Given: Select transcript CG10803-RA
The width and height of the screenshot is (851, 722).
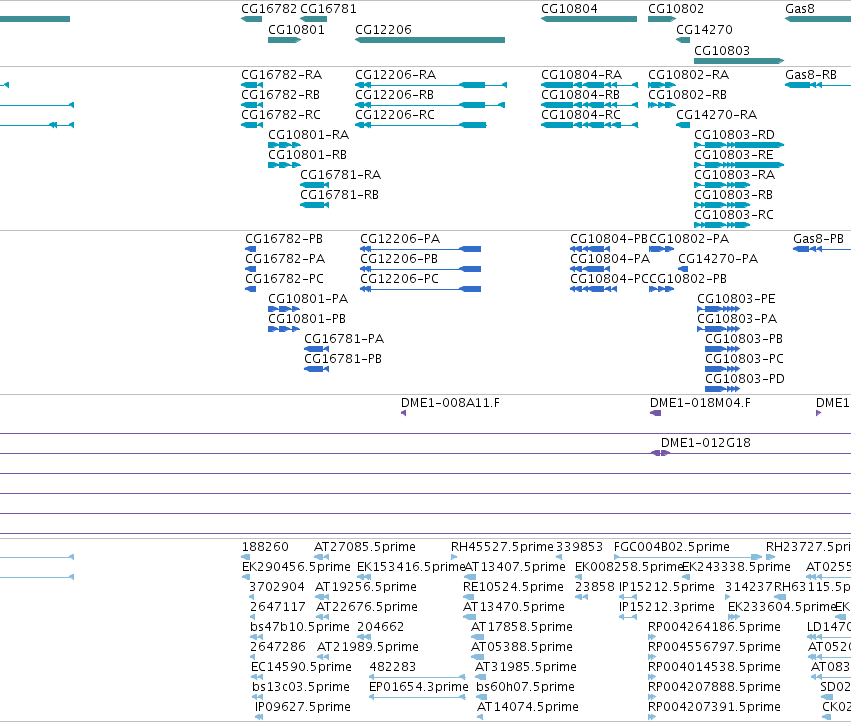Looking at the screenshot, I should [x=734, y=175].
